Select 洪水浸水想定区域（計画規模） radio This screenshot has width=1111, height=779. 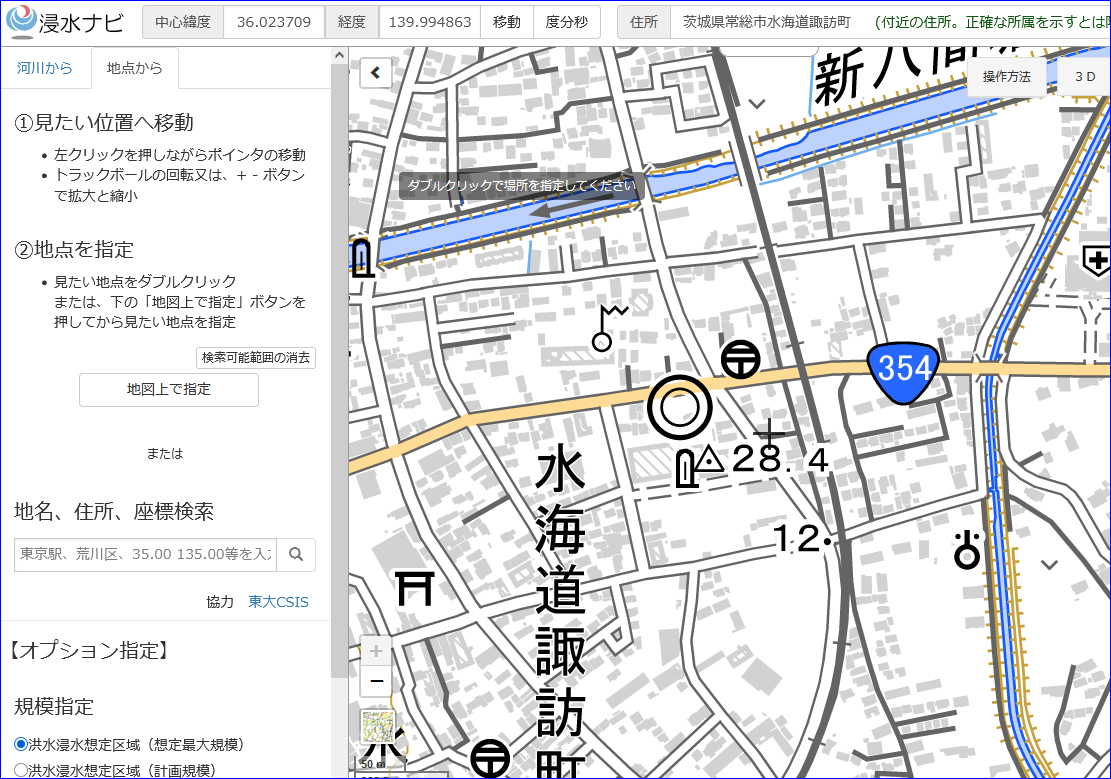pos(21,770)
